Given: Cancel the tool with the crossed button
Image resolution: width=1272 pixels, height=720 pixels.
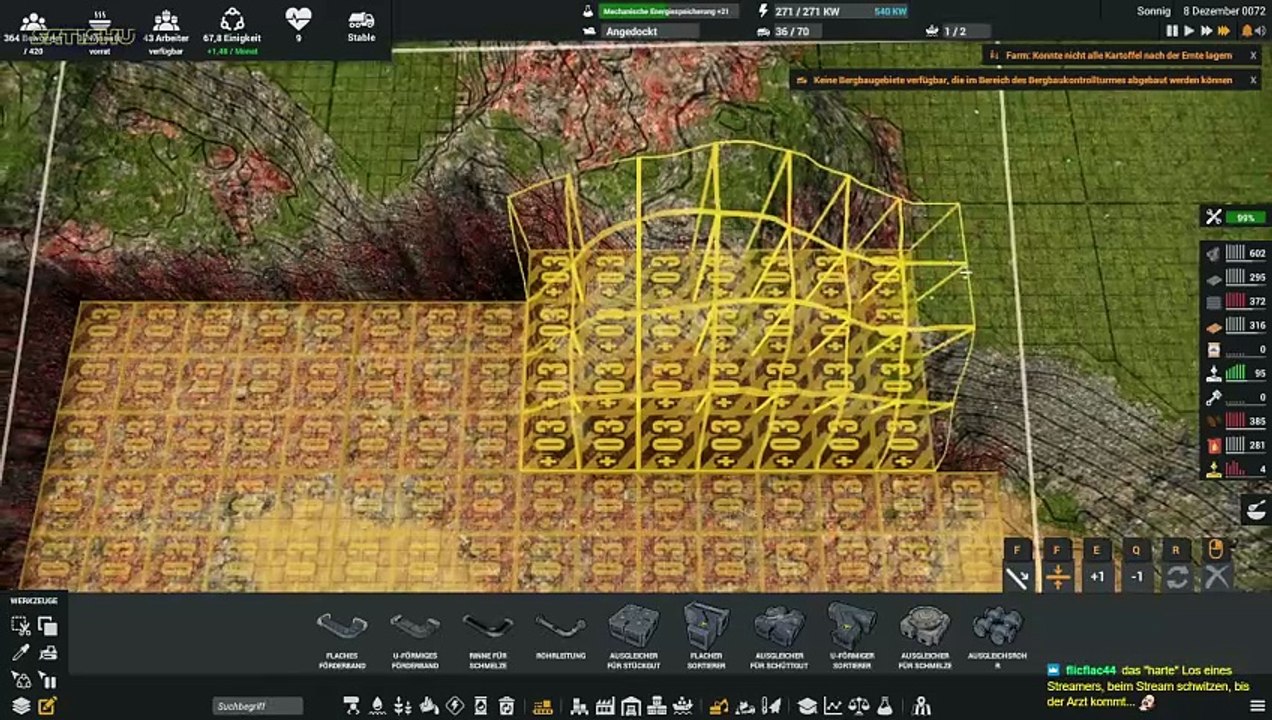Looking at the screenshot, I should click(1216, 577).
